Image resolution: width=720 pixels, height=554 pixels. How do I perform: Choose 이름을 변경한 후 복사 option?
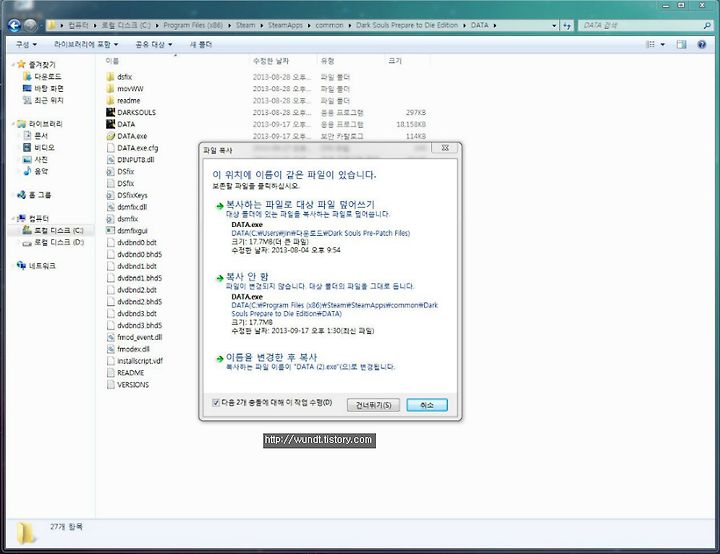(x=271, y=357)
